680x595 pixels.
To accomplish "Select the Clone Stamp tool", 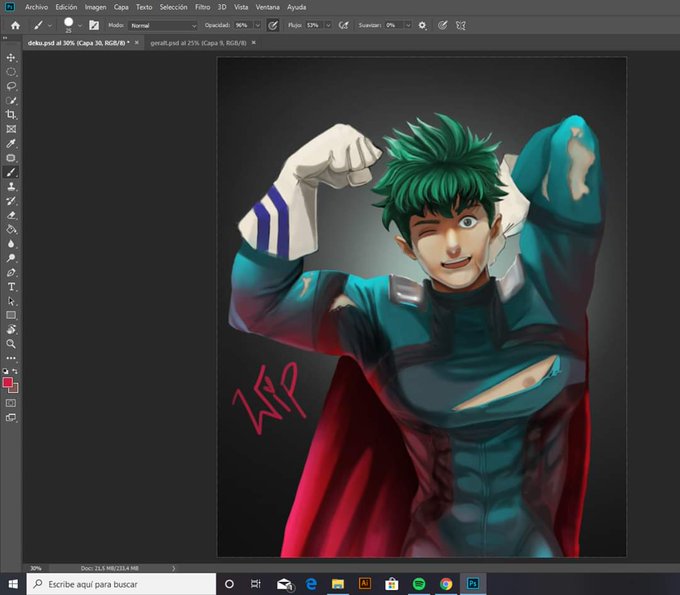I will pyautogui.click(x=11, y=186).
